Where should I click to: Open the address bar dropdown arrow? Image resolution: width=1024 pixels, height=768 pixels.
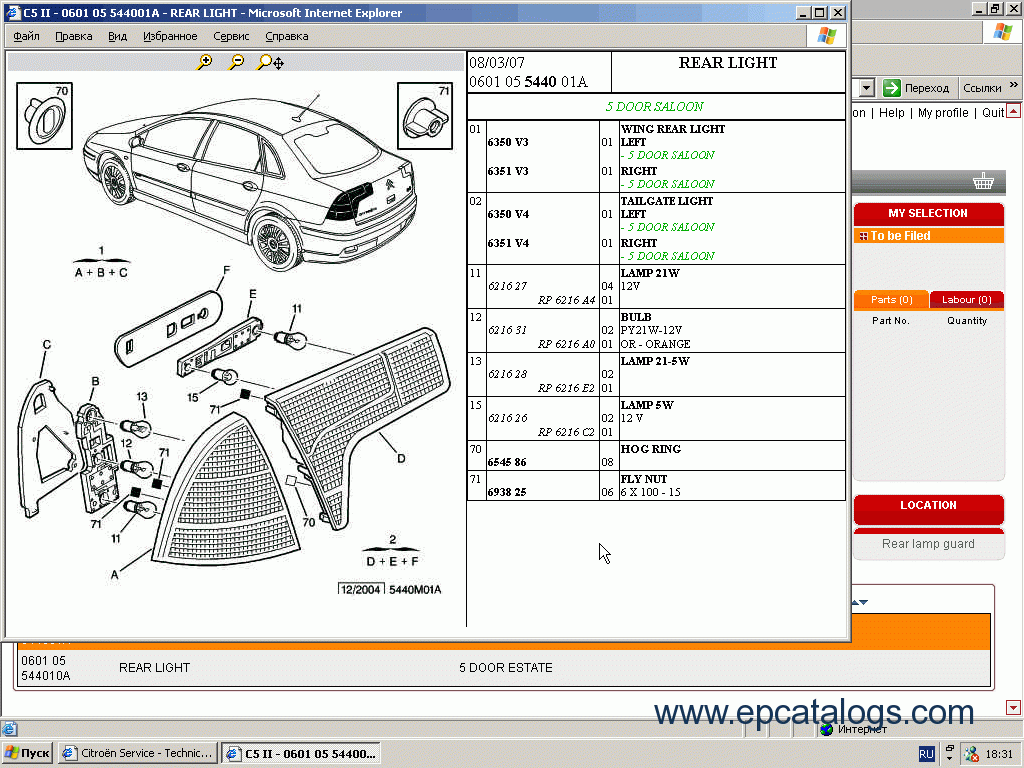coord(867,88)
